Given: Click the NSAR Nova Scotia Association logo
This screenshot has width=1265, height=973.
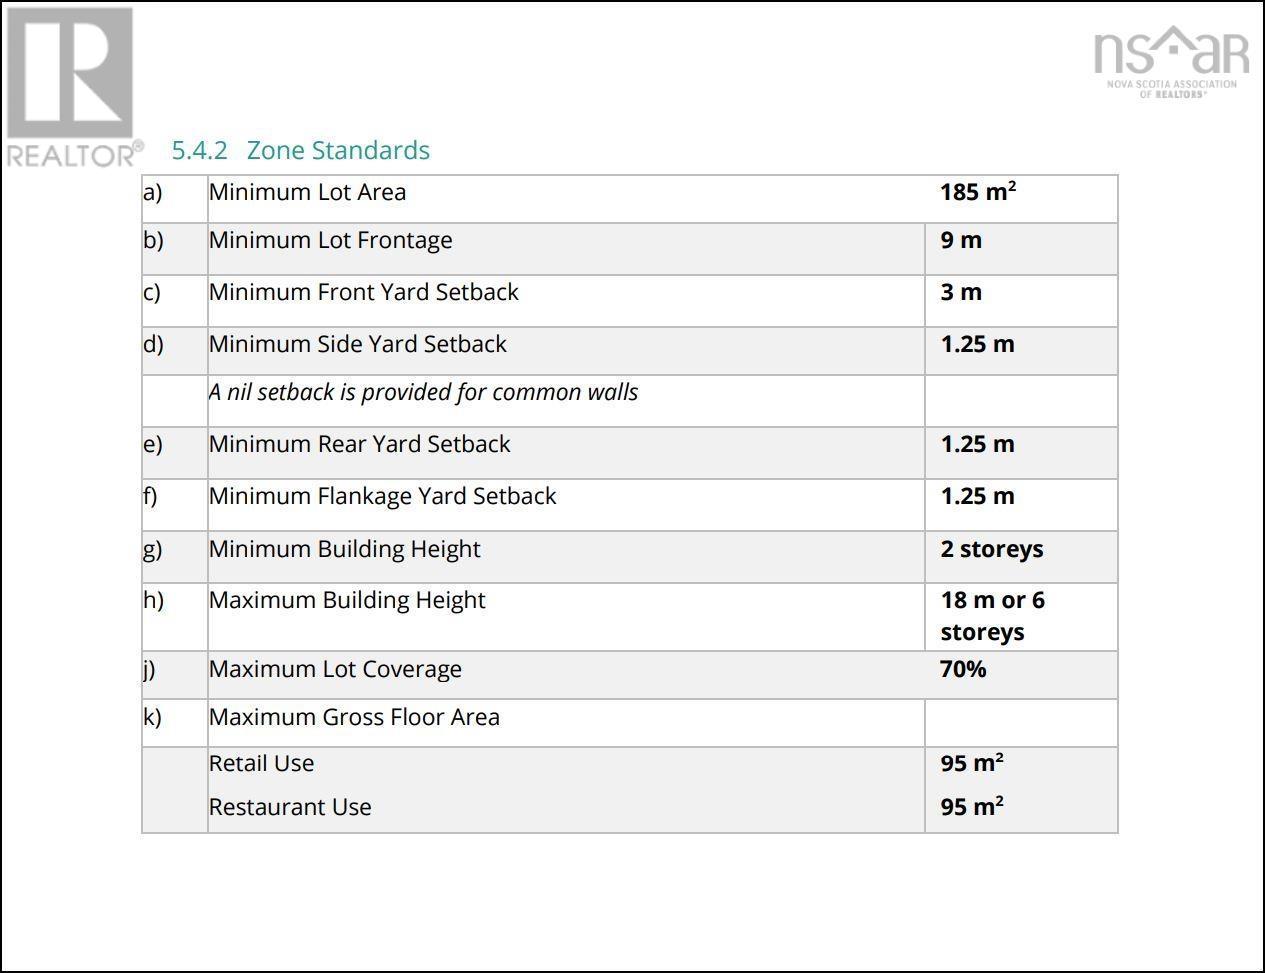Looking at the screenshot, I should 1171,62.
